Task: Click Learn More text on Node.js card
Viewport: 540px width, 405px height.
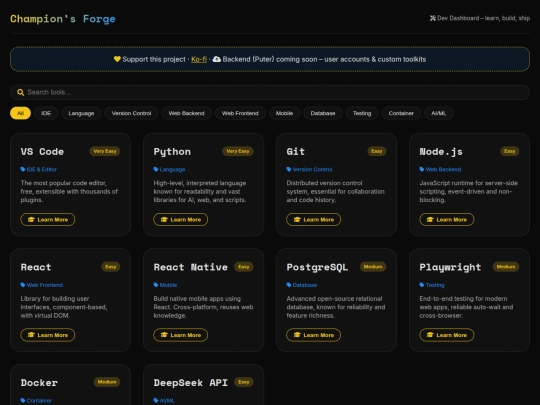Action: 451,220
